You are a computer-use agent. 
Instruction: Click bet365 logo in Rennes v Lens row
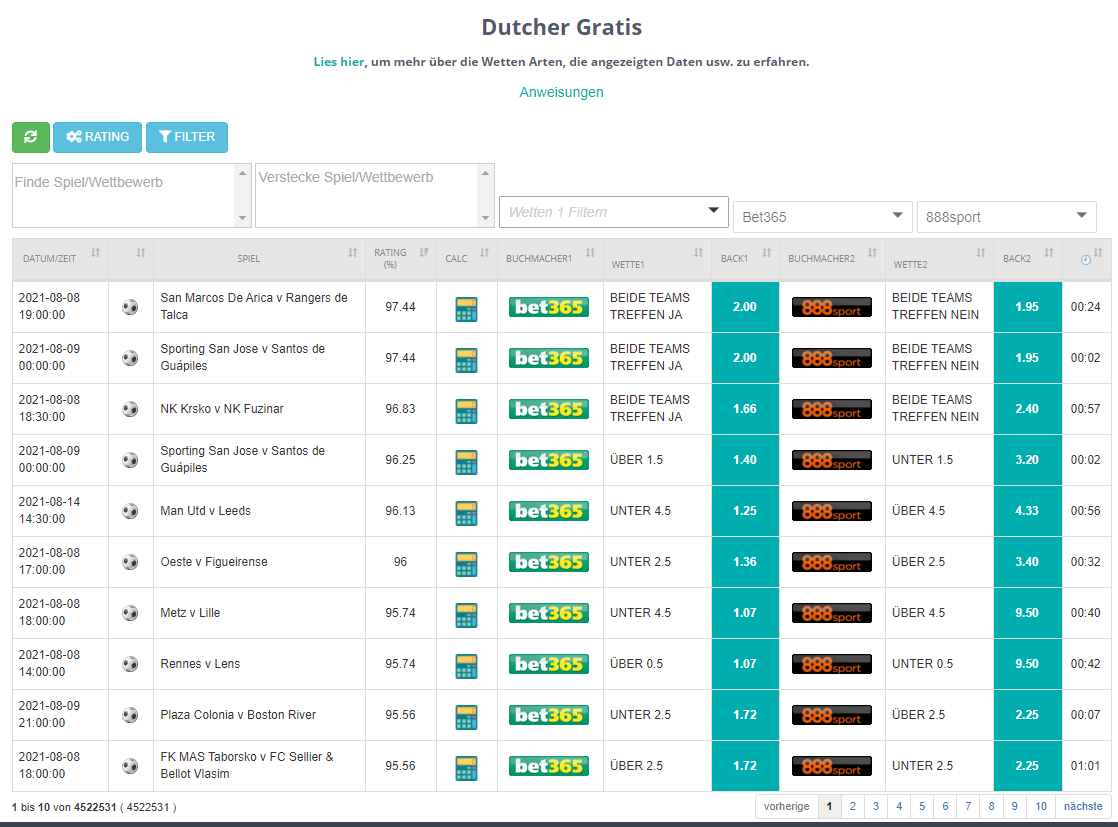pos(549,664)
